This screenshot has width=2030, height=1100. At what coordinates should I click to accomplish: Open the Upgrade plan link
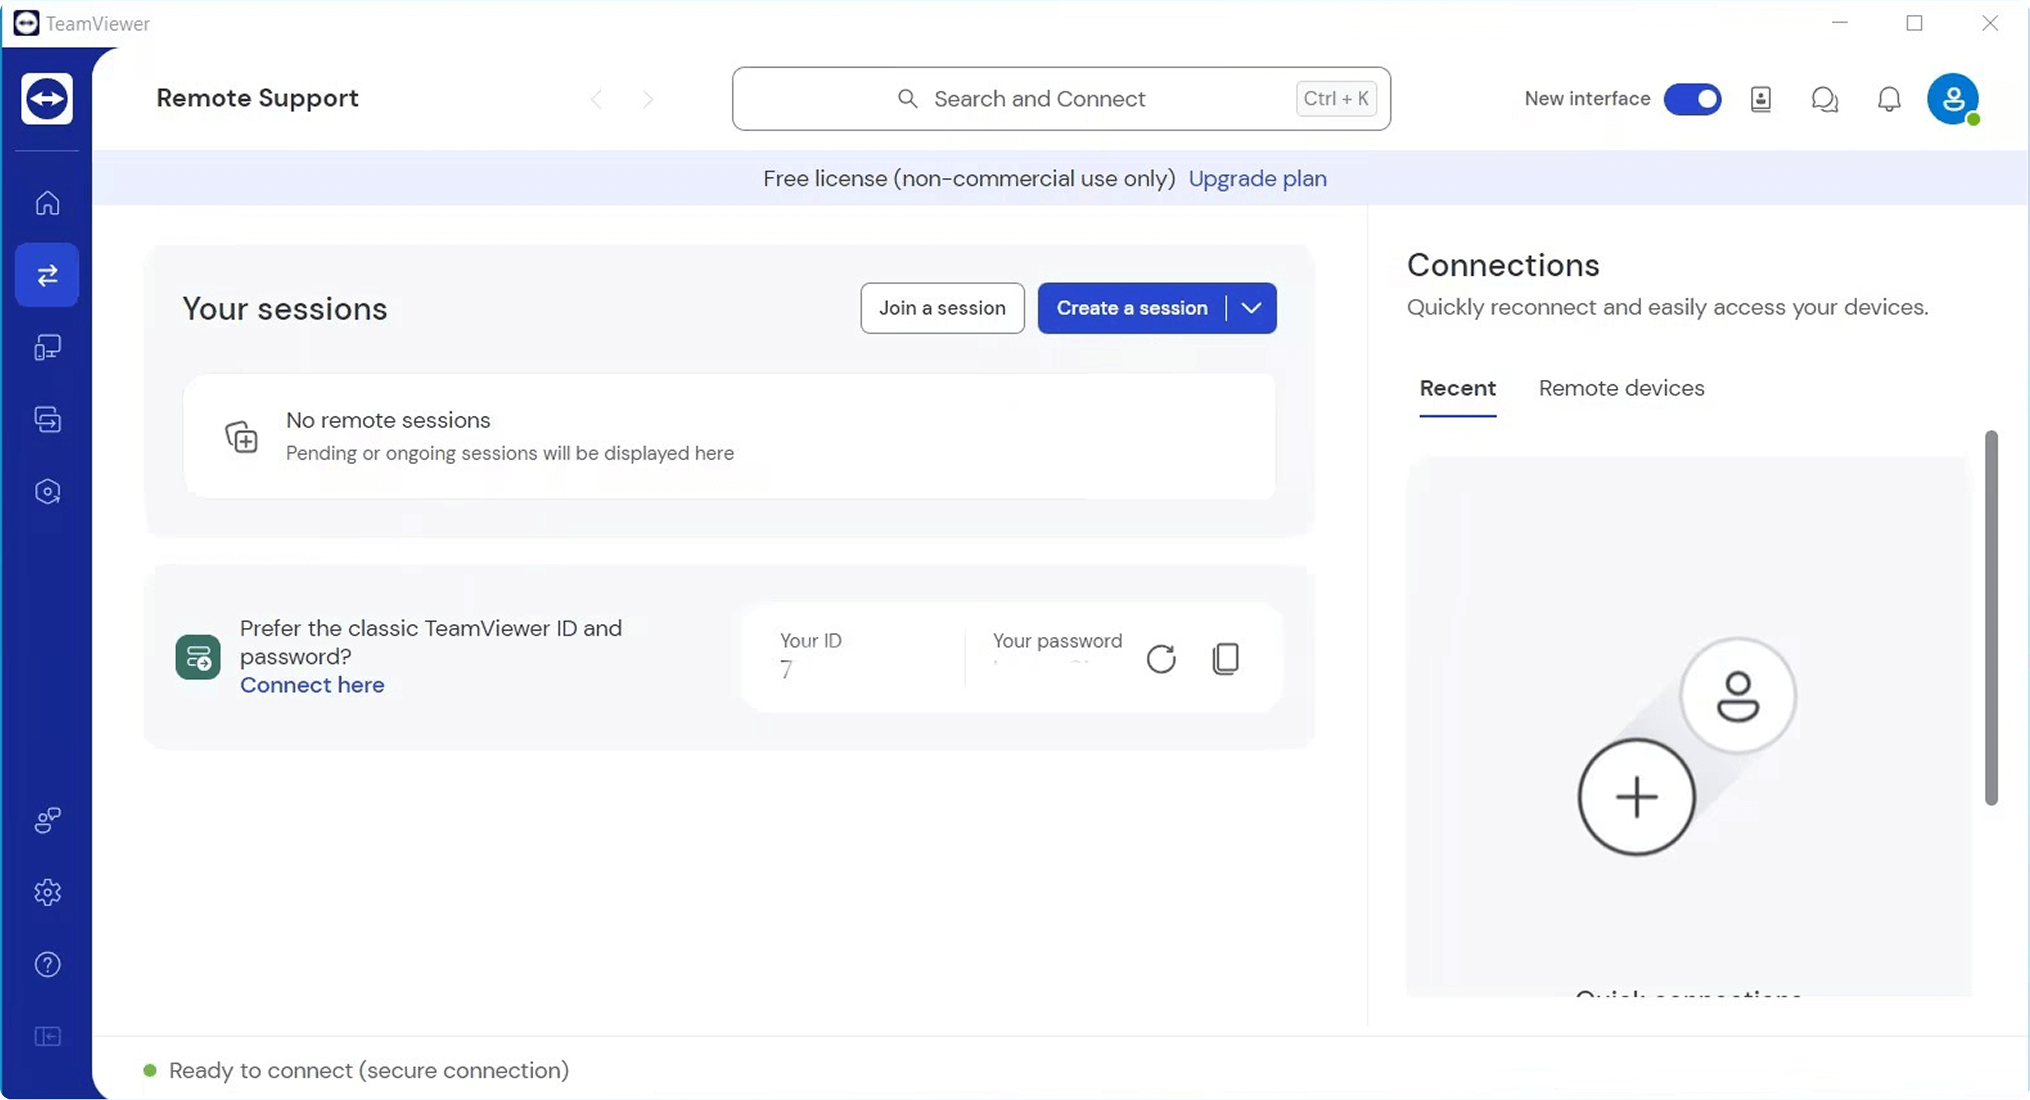click(1257, 179)
